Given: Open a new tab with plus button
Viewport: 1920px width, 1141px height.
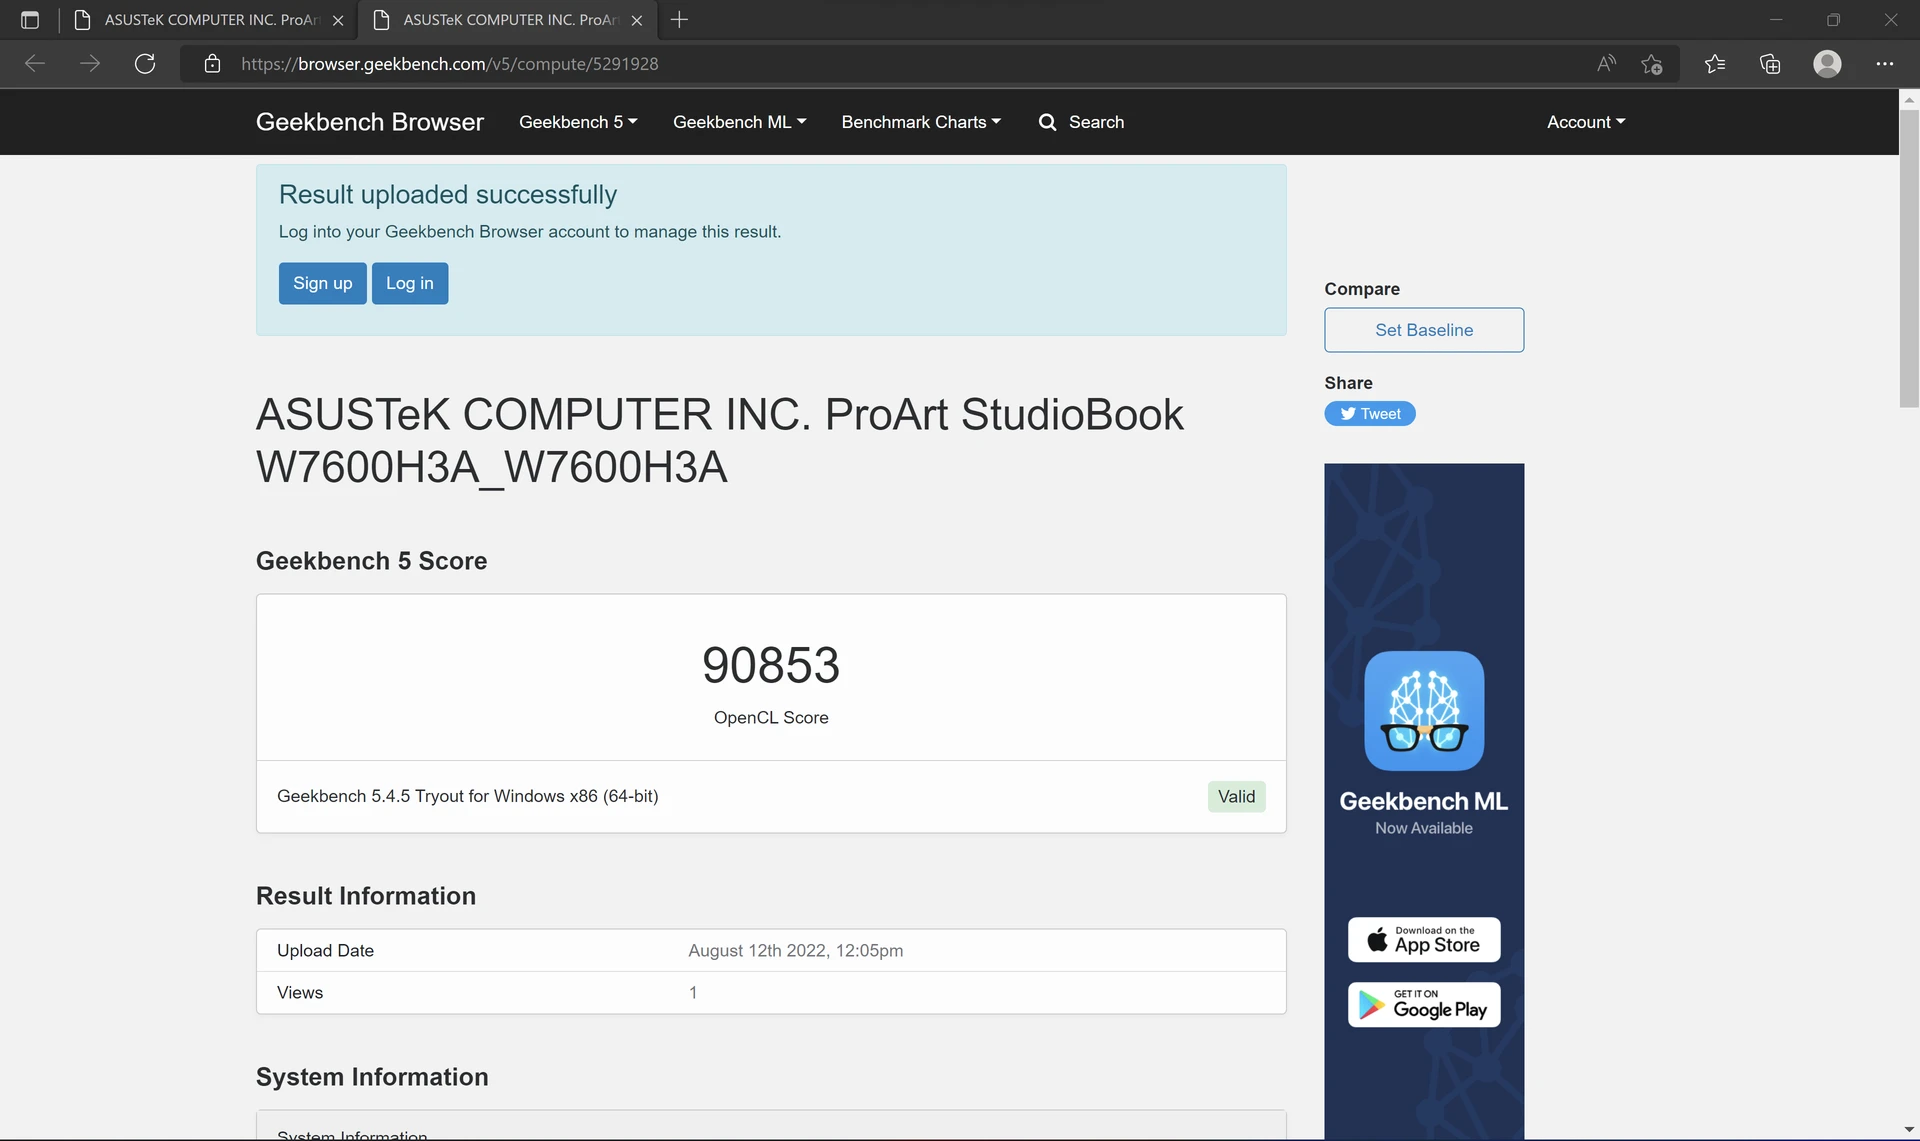Looking at the screenshot, I should [x=679, y=20].
